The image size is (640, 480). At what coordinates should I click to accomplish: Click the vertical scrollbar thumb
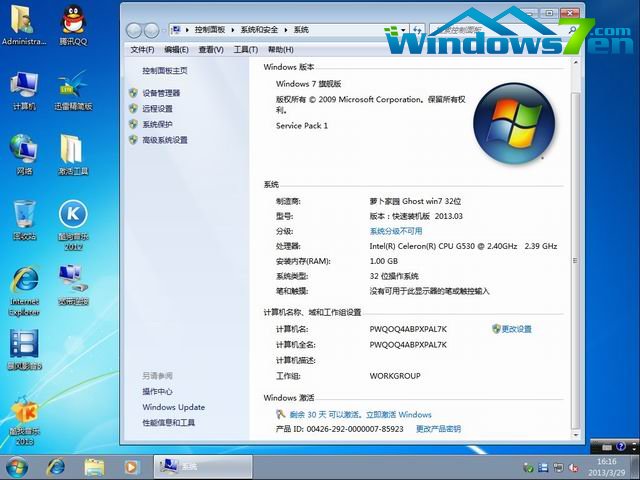tap(575, 260)
